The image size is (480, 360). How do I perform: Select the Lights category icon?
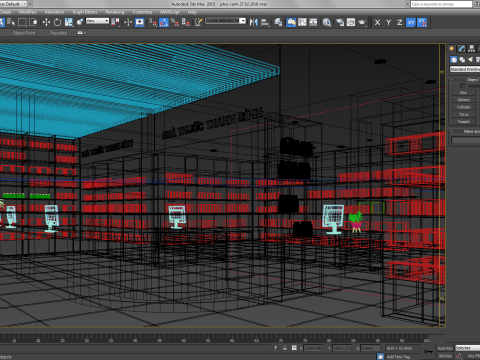(470, 60)
